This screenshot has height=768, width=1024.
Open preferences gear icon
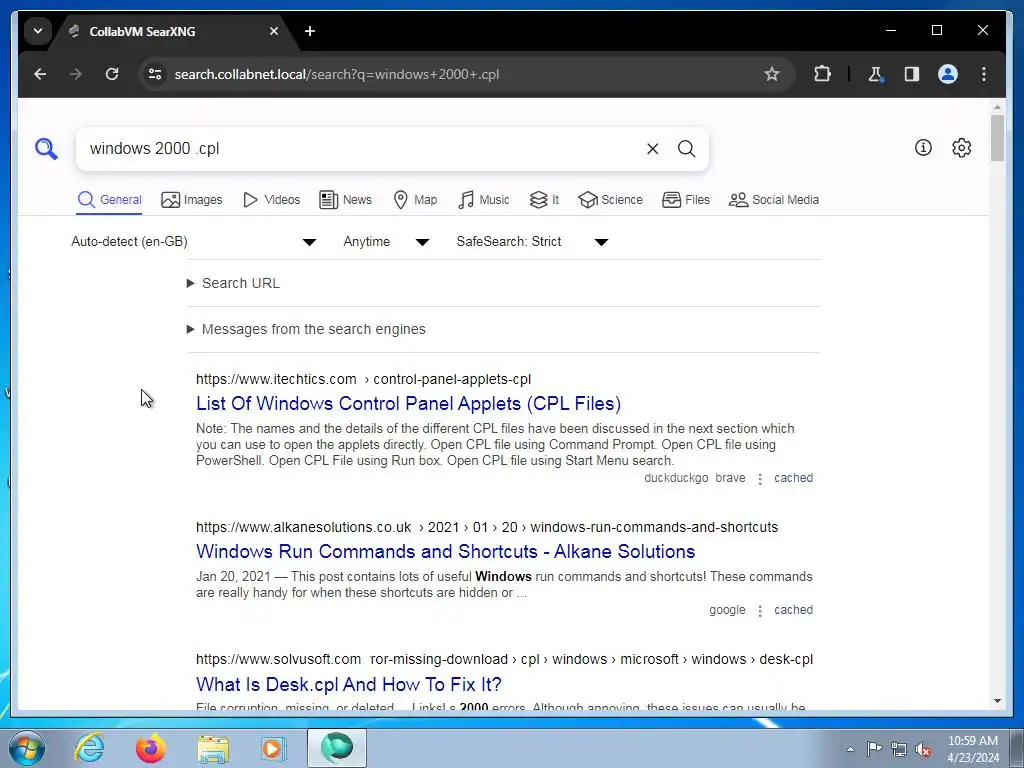[x=961, y=148]
